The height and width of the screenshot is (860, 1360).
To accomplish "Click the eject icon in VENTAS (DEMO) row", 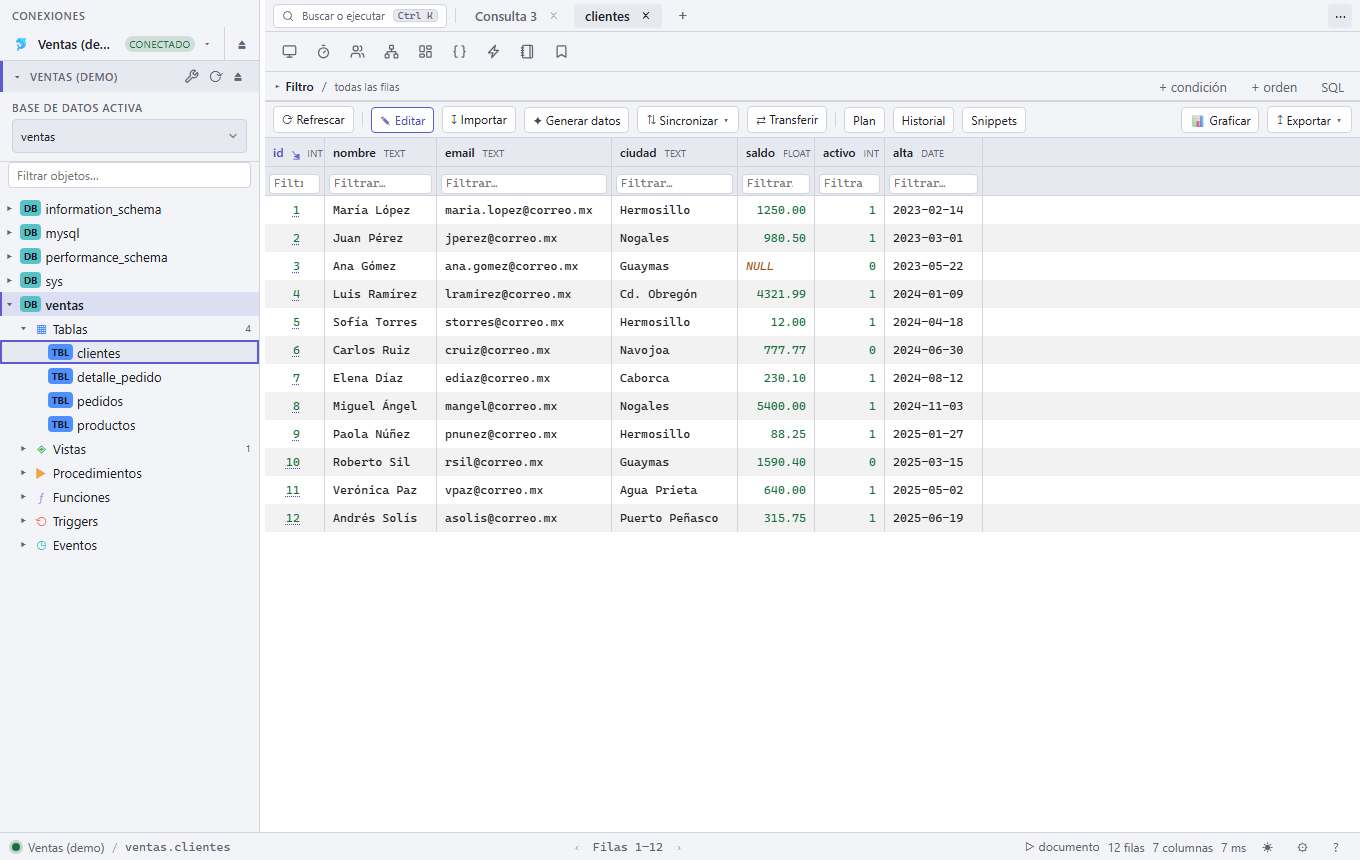I will tap(238, 77).
